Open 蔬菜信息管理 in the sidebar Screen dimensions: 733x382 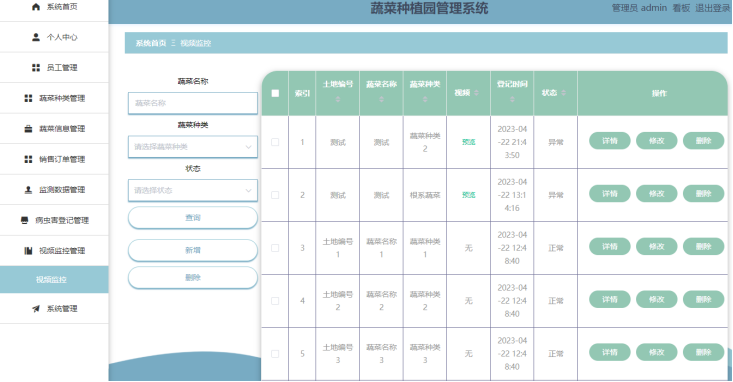pyautogui.click(x=54, y=129)
